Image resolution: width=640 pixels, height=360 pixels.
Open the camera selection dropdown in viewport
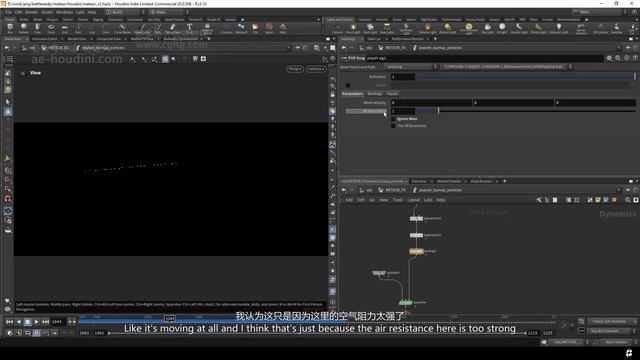point(316,69)
